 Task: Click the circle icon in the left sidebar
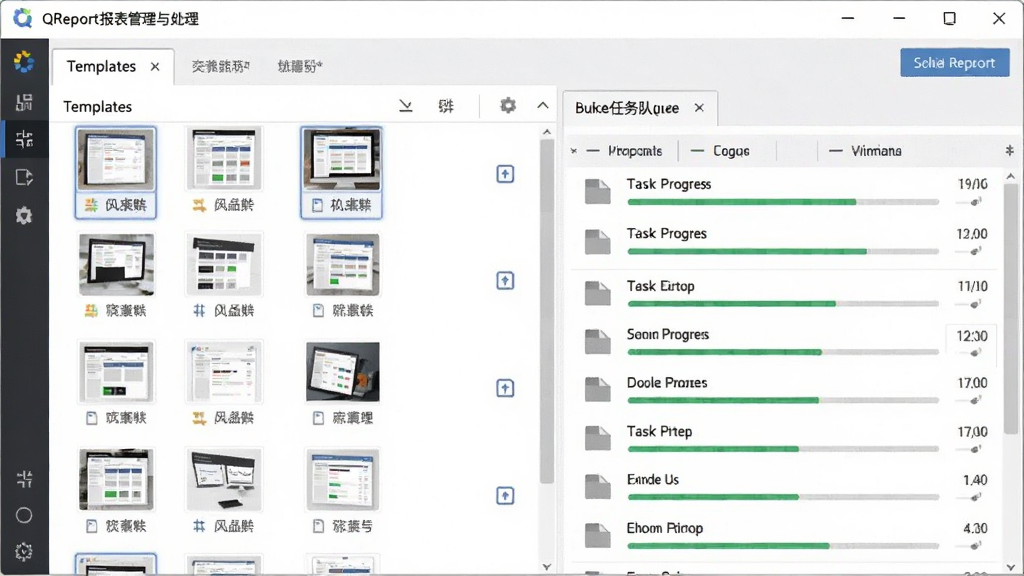pos(24,515)
